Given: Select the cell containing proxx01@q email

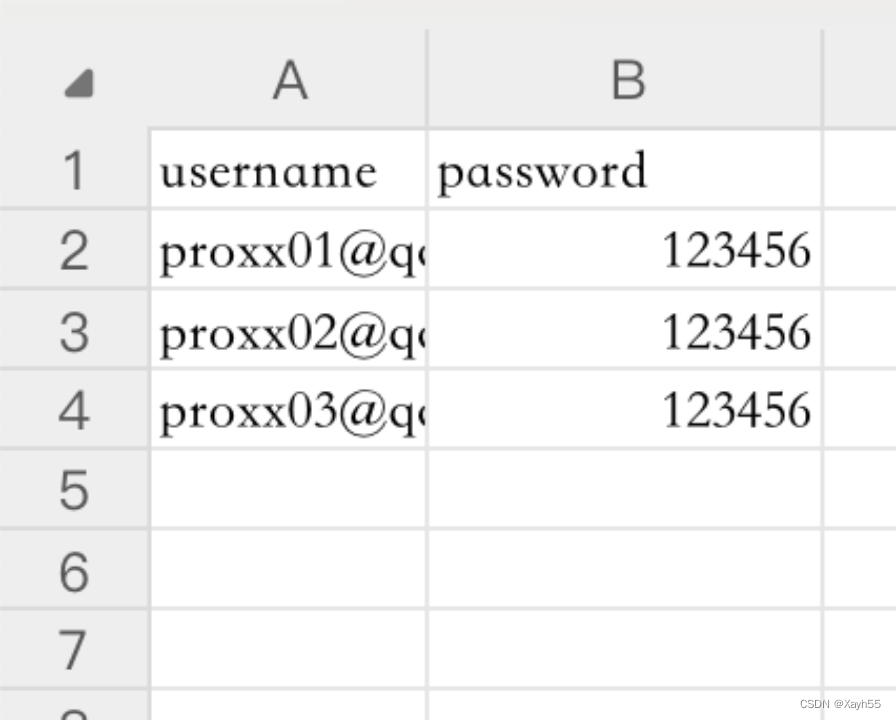Looking at the screenshot, I should click(x=289, y=250).
